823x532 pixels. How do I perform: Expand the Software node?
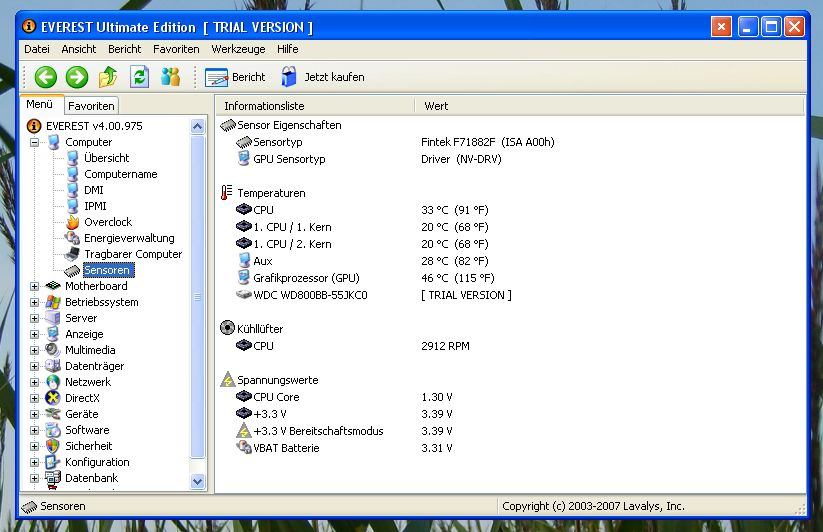click(35, 430)
